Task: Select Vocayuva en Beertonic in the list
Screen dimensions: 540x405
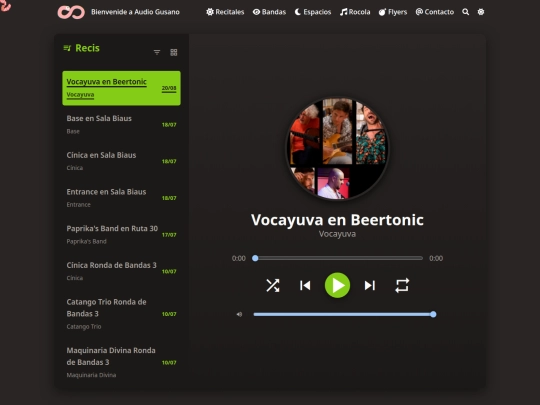Action: coord(121,88)
